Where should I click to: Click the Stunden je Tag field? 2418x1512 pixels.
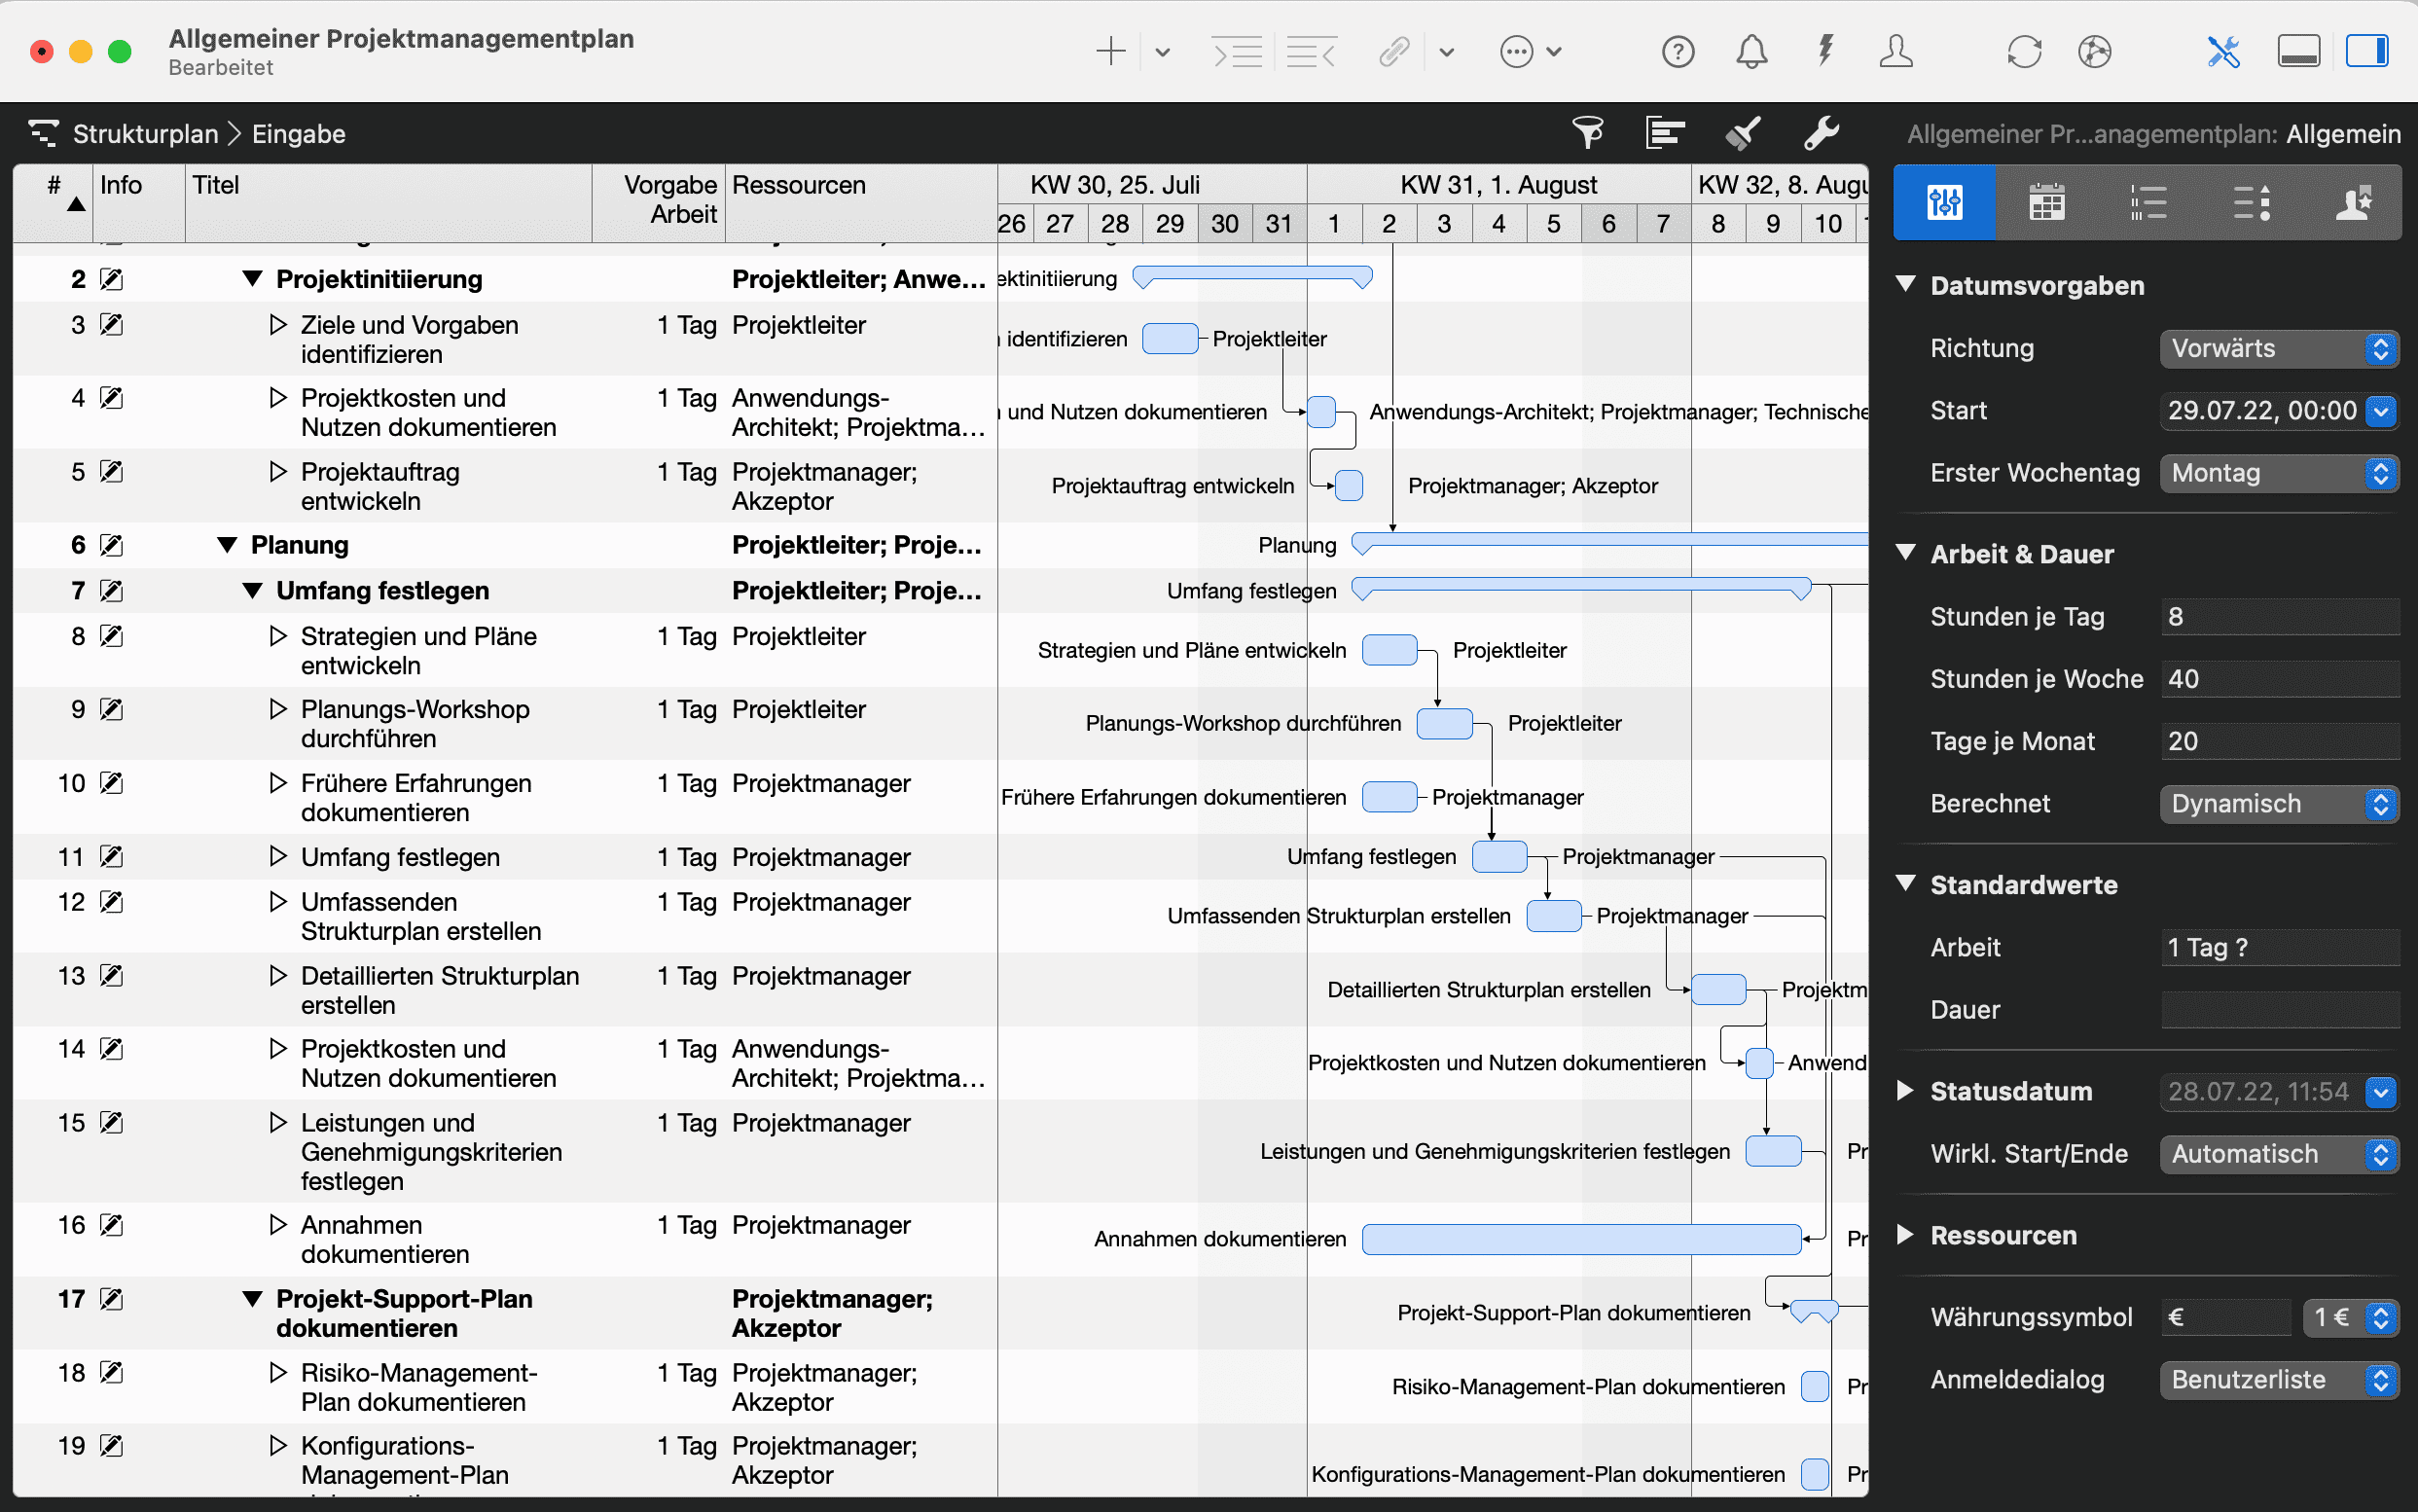click(2279, 617)
